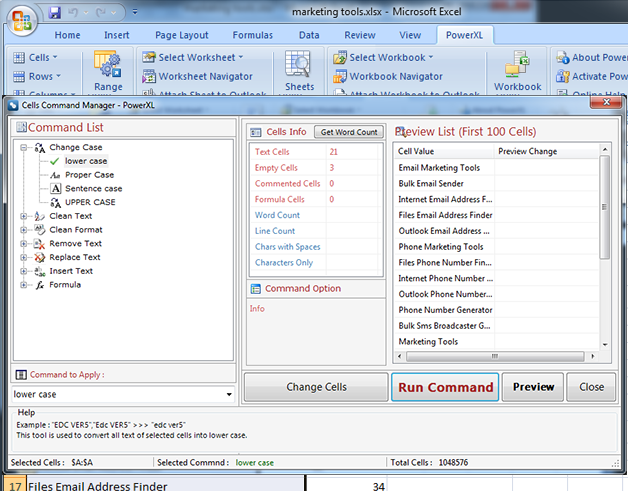
Task: Launch the Worksheet Navigator
Action: [x=197, y=76]
